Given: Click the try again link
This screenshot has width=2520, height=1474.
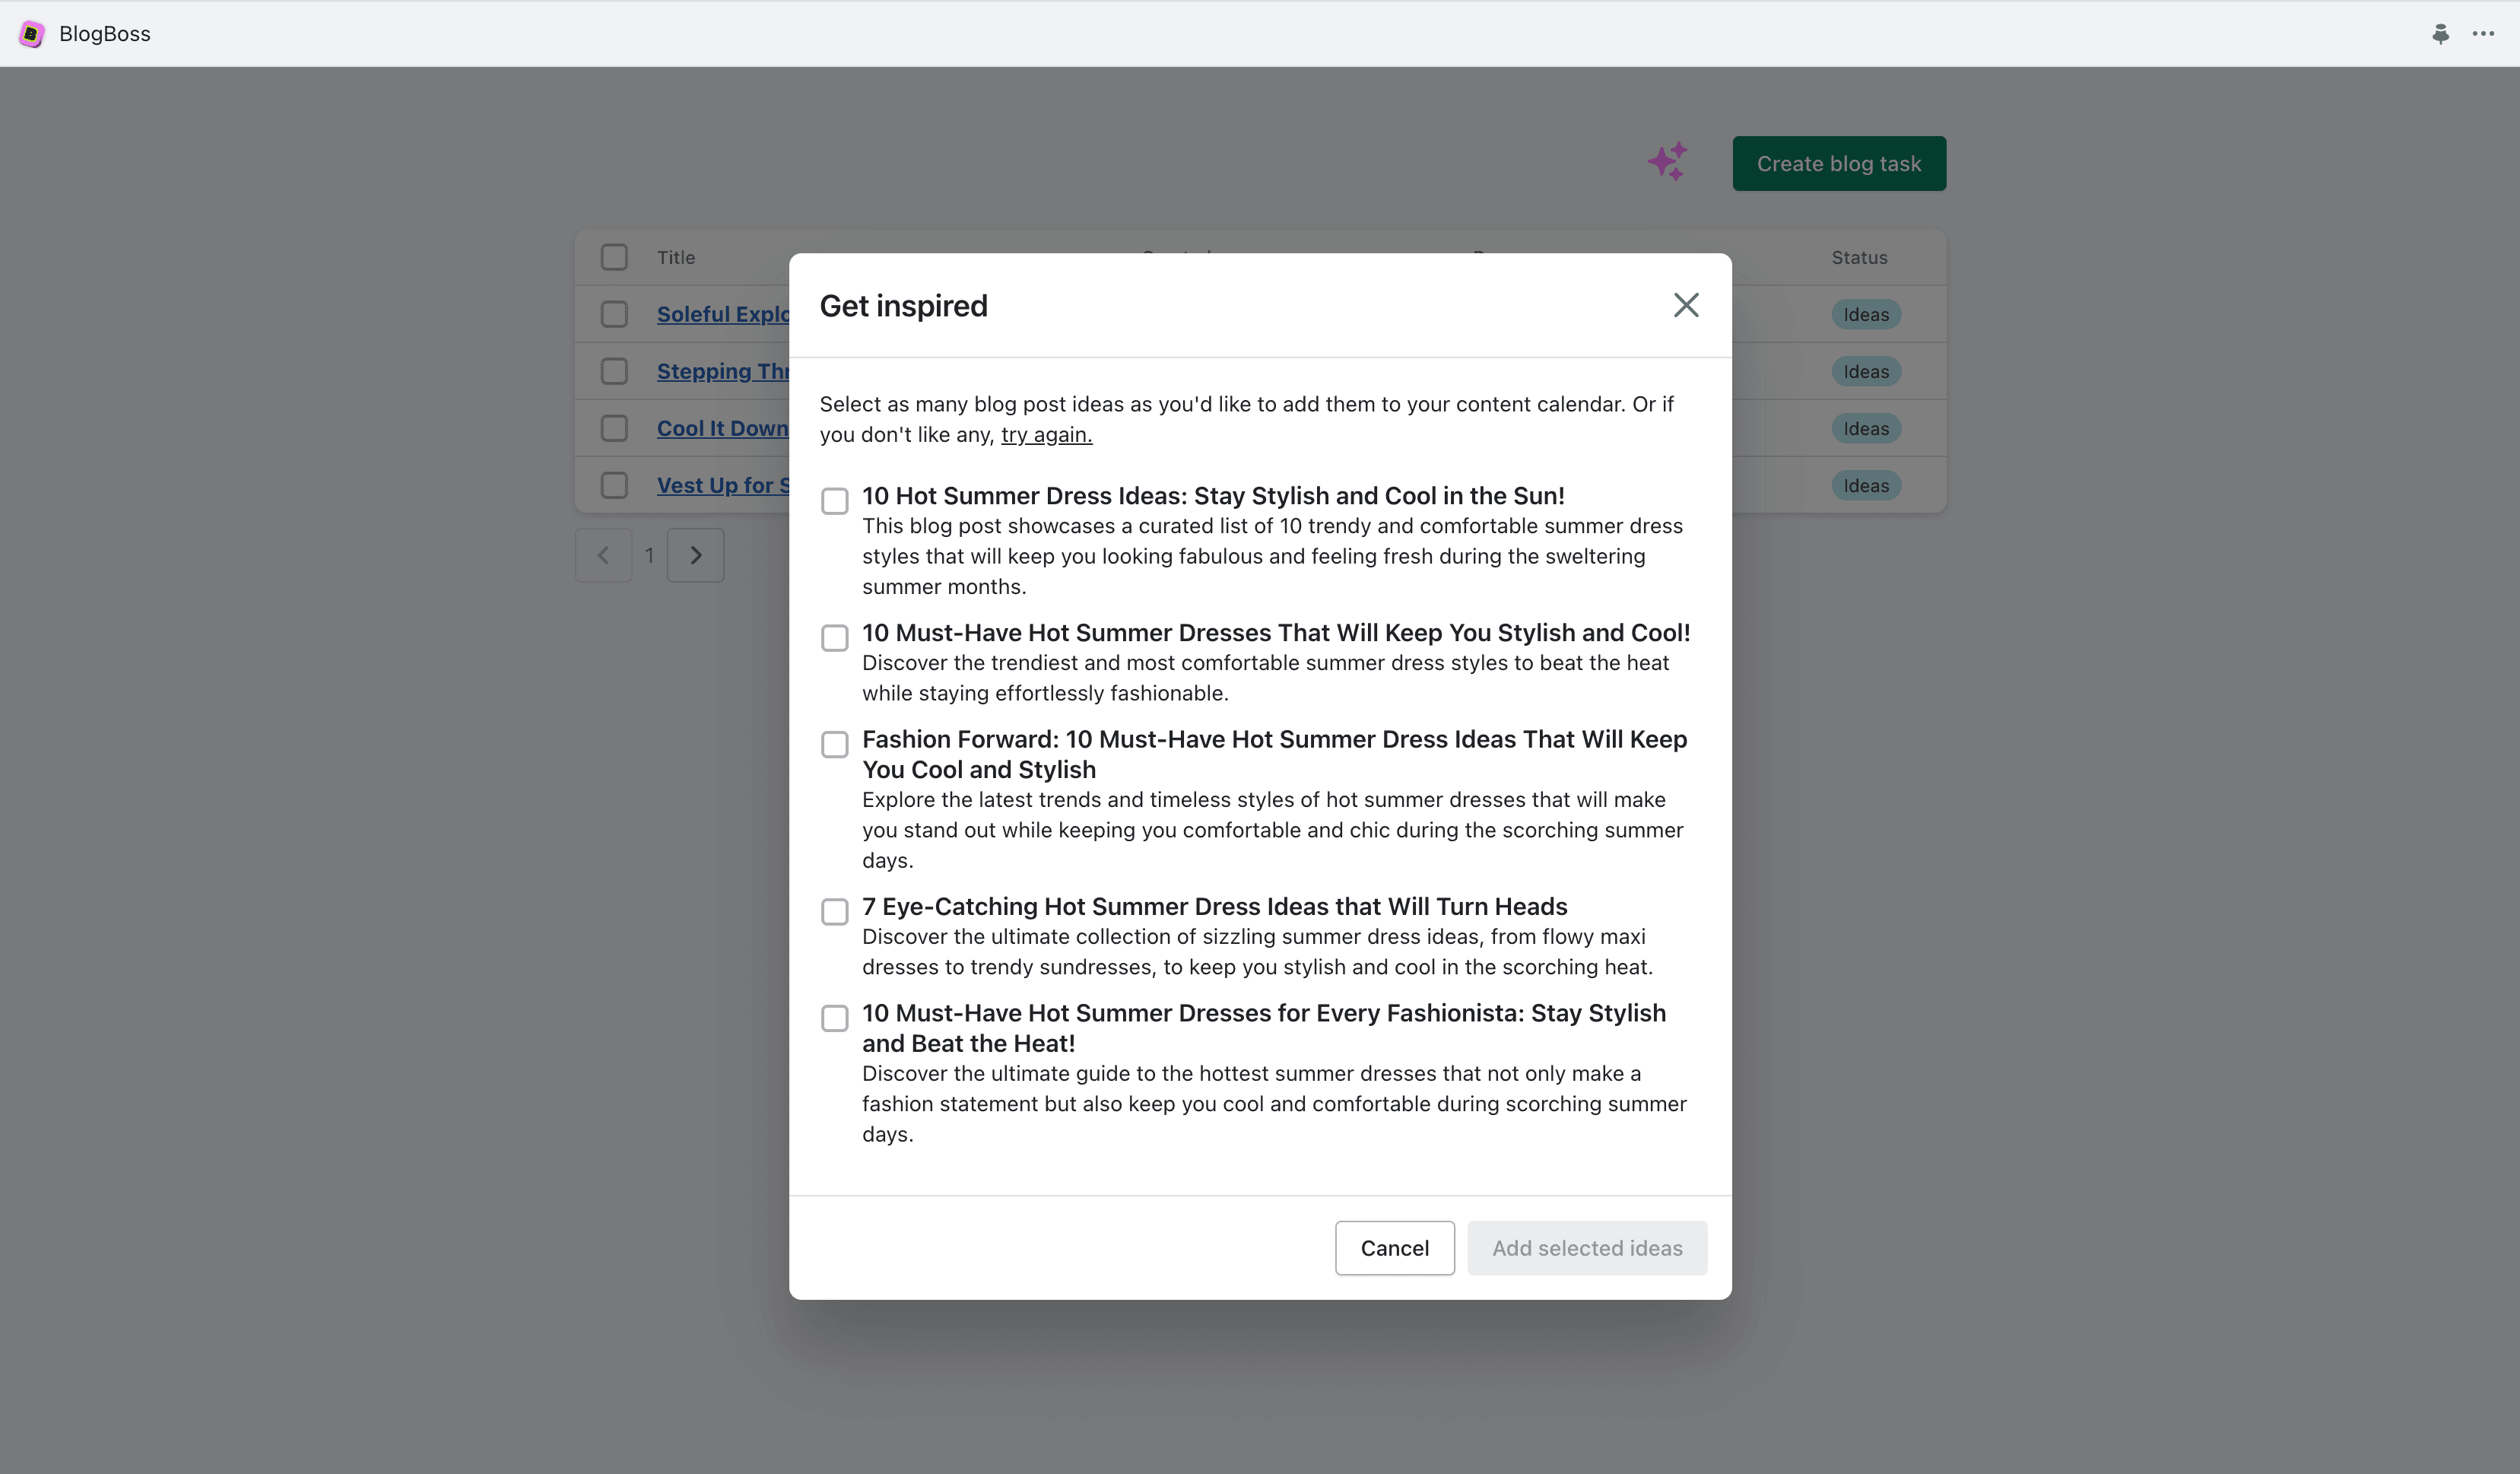Looking at the screenshot, I should (x=1046, y=435).
